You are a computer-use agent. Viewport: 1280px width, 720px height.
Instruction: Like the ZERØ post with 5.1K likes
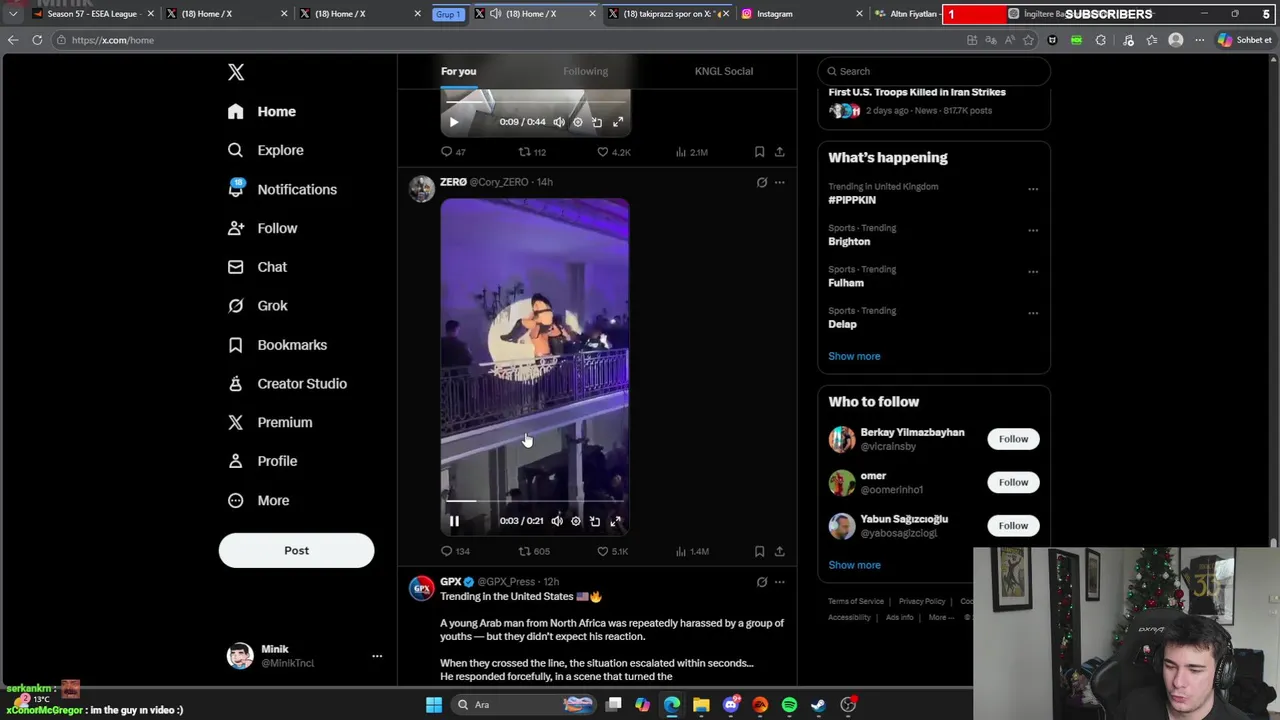612,551
